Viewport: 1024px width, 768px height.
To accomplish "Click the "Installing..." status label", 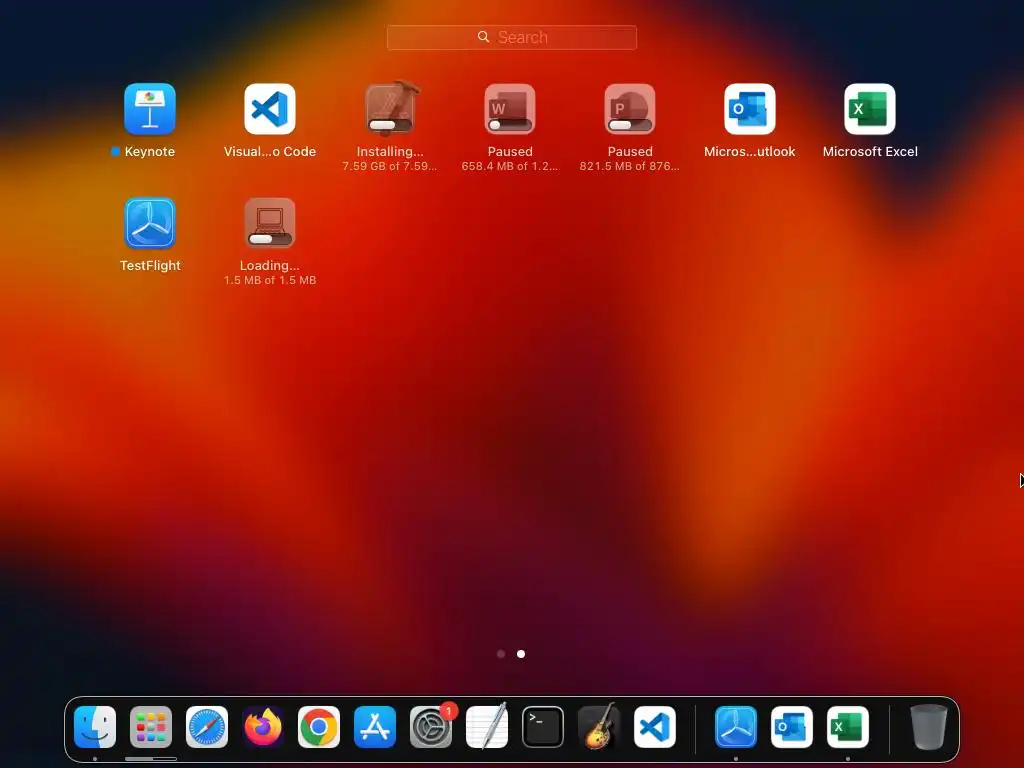I will tap(390, 152).
